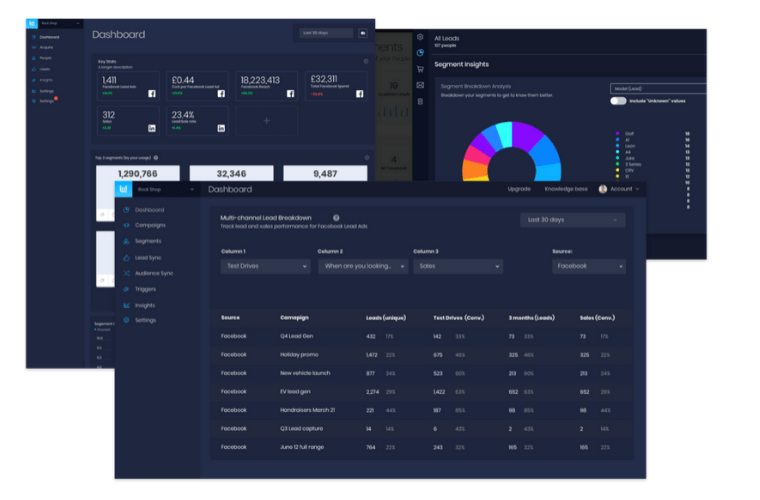Click the envelope icon in segment panel
The image size is (760, 500).
[420, 85]
